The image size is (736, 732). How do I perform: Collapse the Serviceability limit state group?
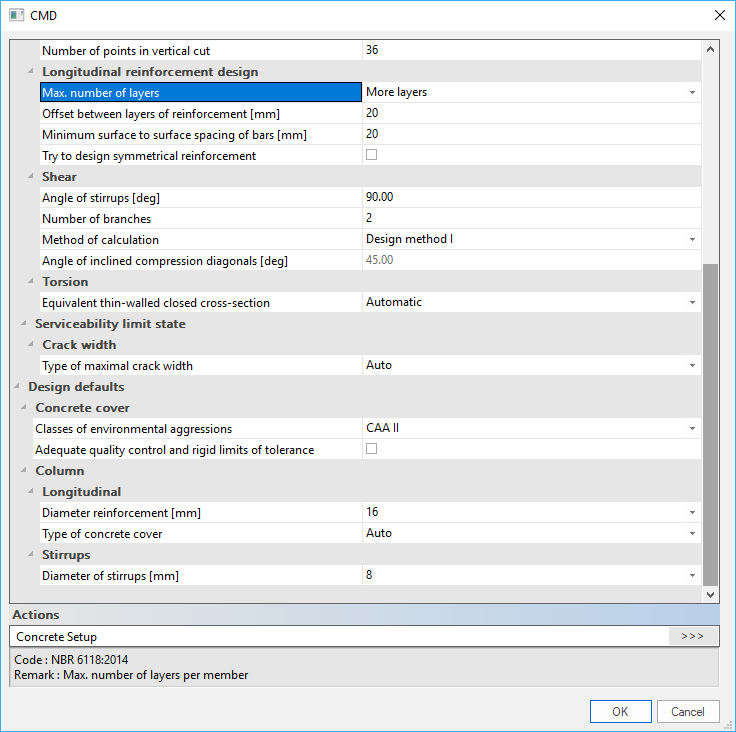point(24,324)
